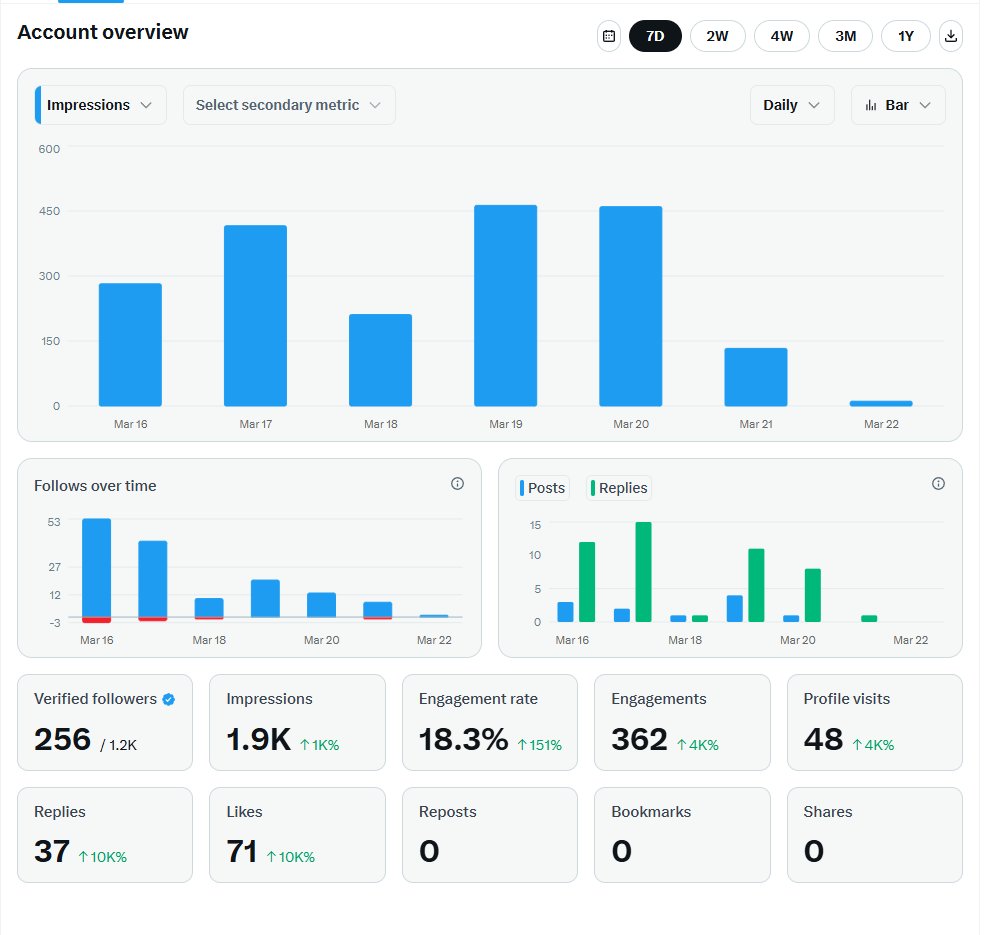This screenshot has width=1005, height=935.
Task: Switch to the 2W time range
Action: [717, 36]
